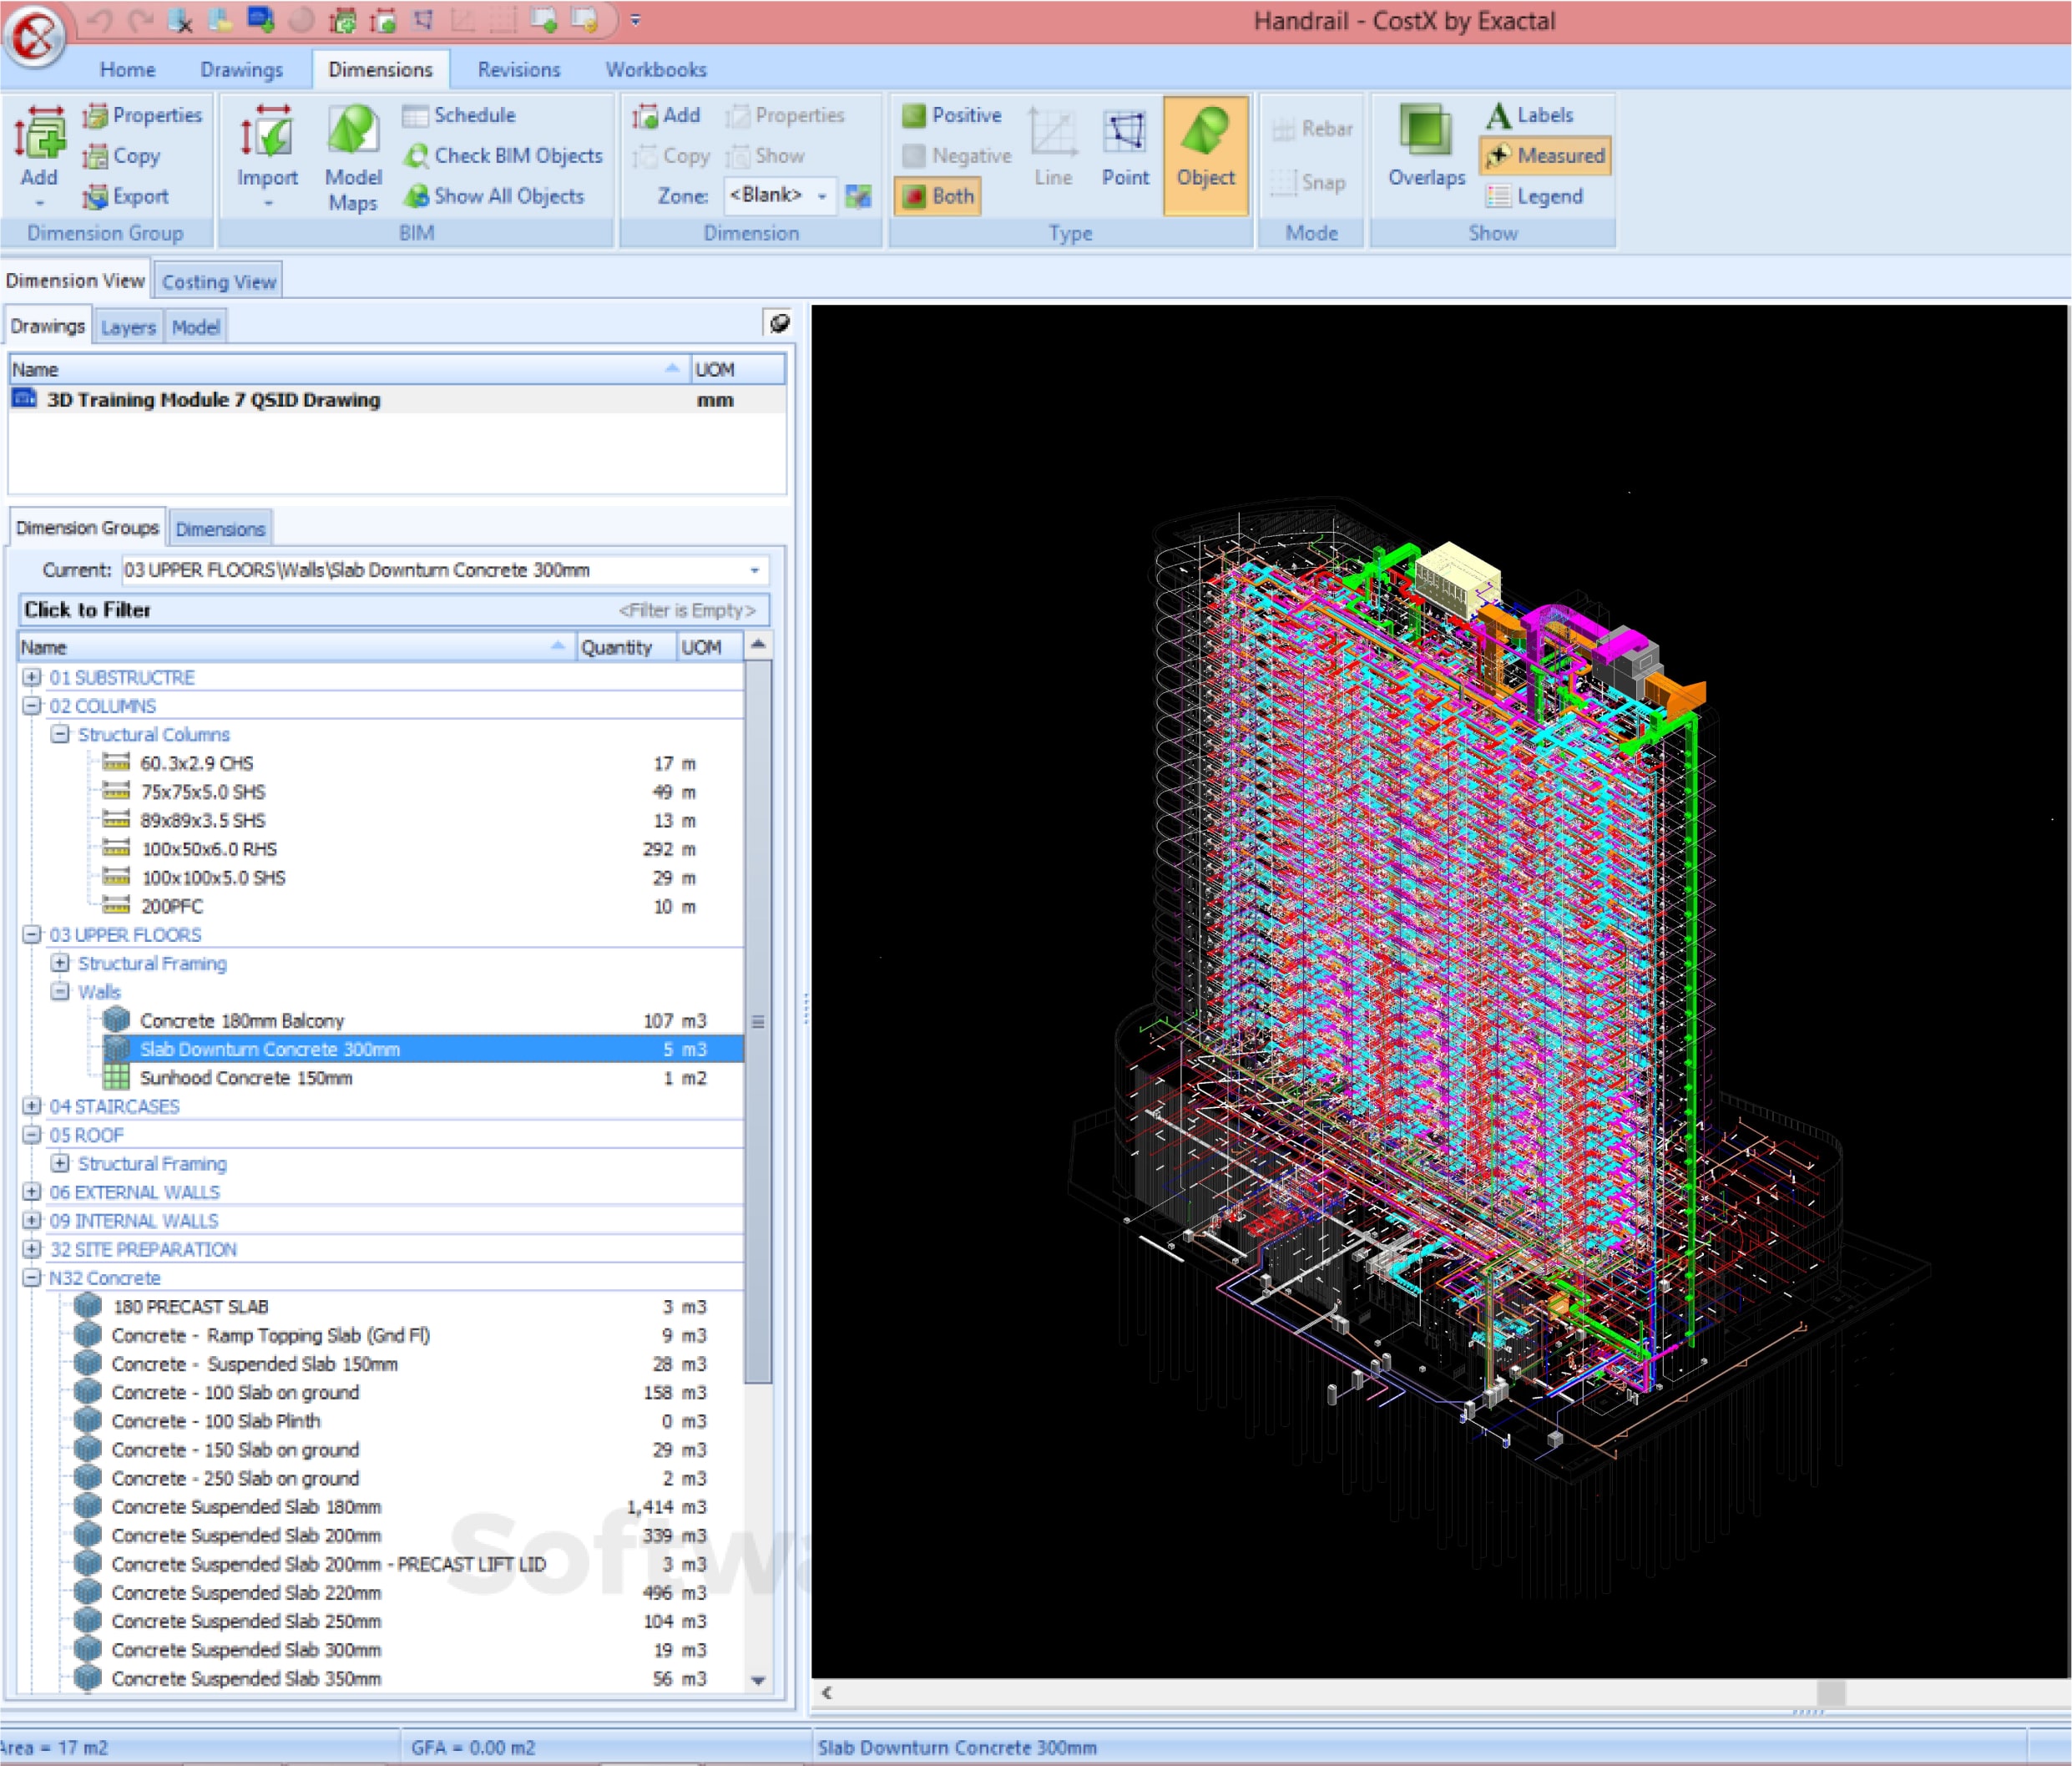Viewport: 2072px width, 1766px height.
Task: Select the Line dimension type
Action: pos(1053,147)
